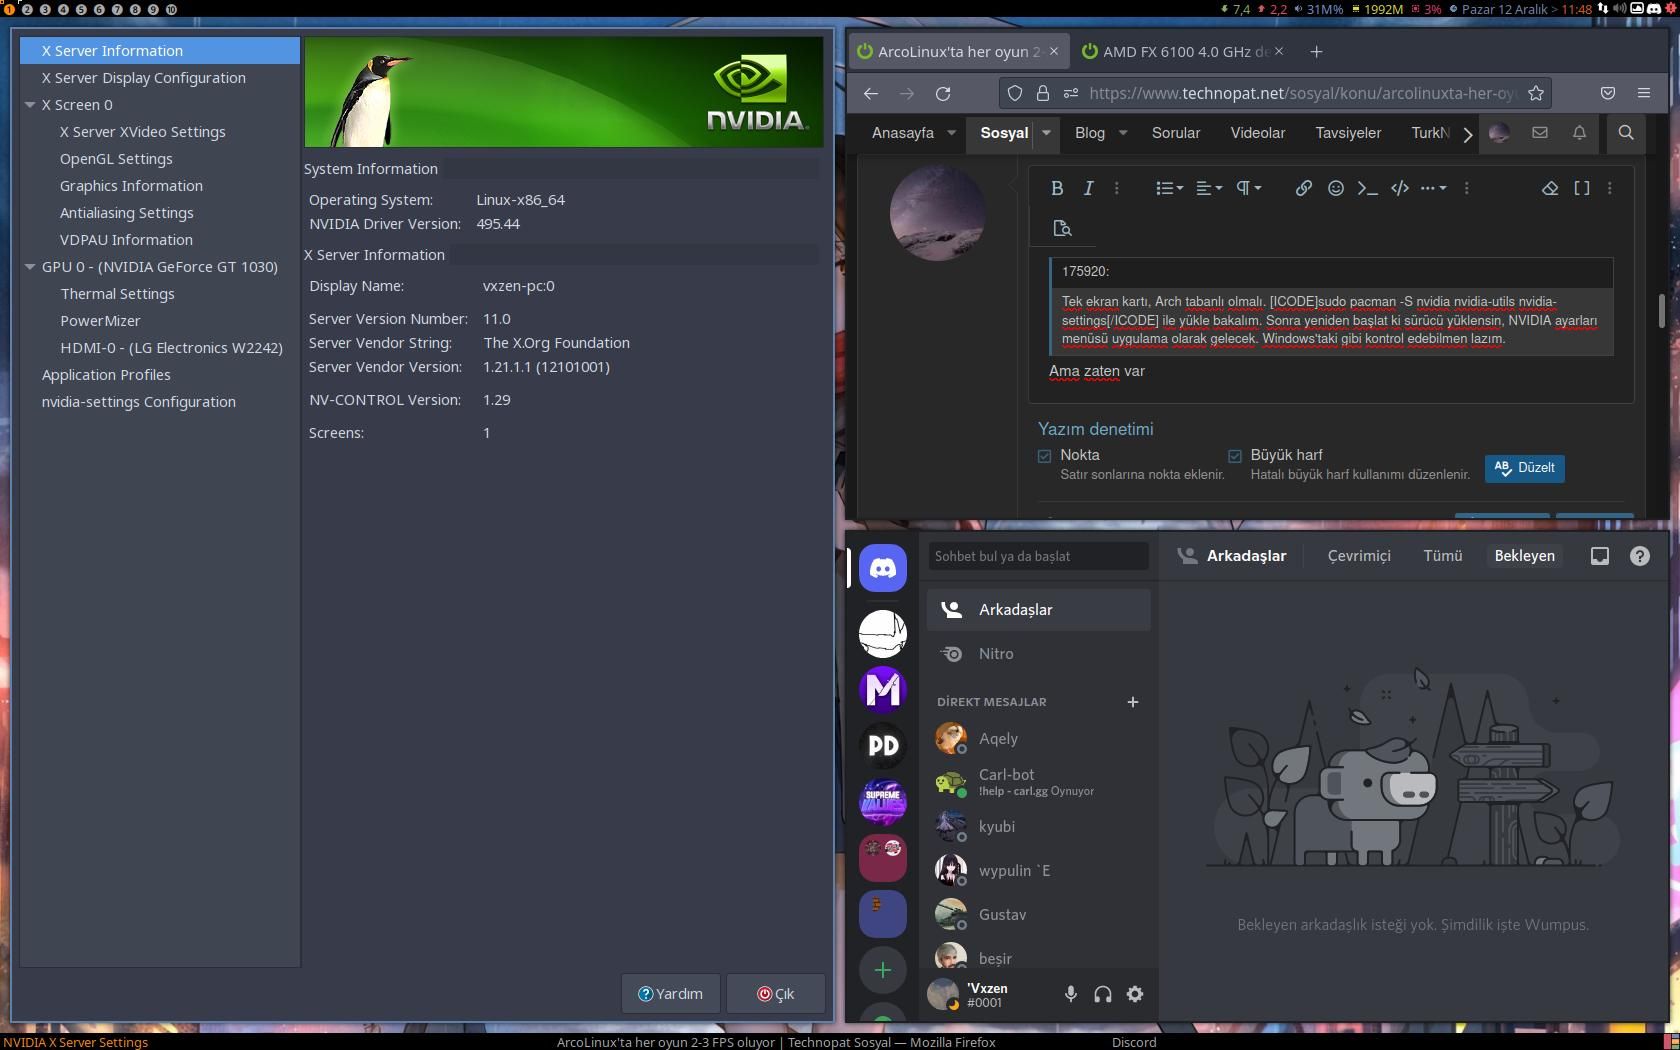Show the Tümü friends tab in Discord
Image resolution: width=1680 pixels, height=1050 pixels.
pos(1443,556)
